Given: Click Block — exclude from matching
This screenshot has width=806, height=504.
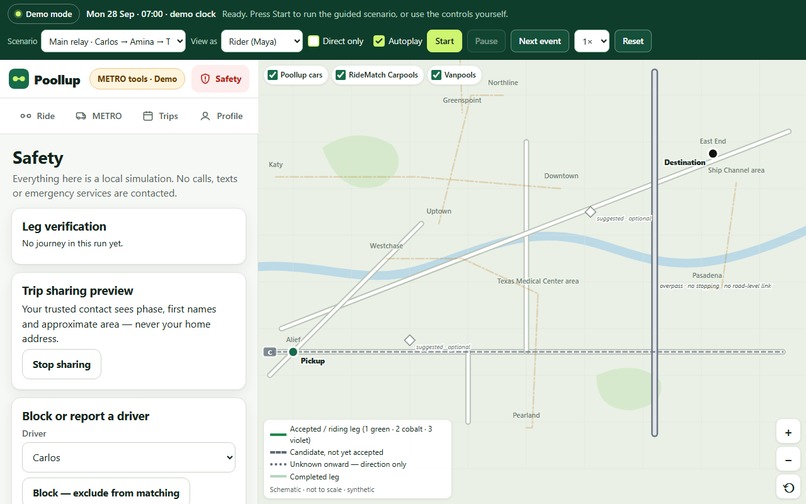Looking at the screenshot, I should (106, 492).
